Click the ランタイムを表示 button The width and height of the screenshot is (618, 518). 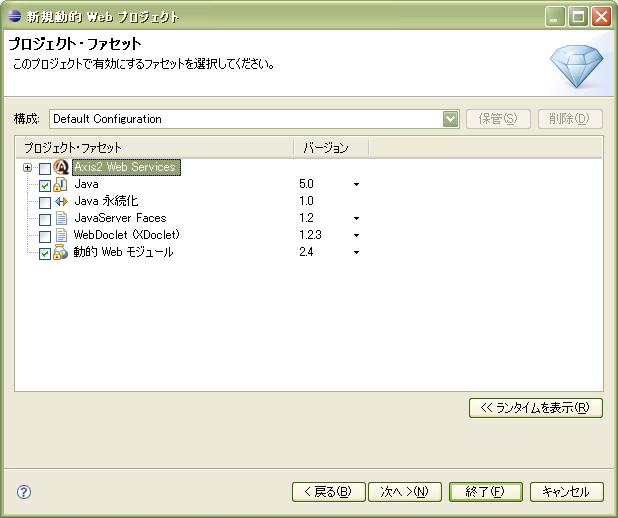(x=535, y=408)
